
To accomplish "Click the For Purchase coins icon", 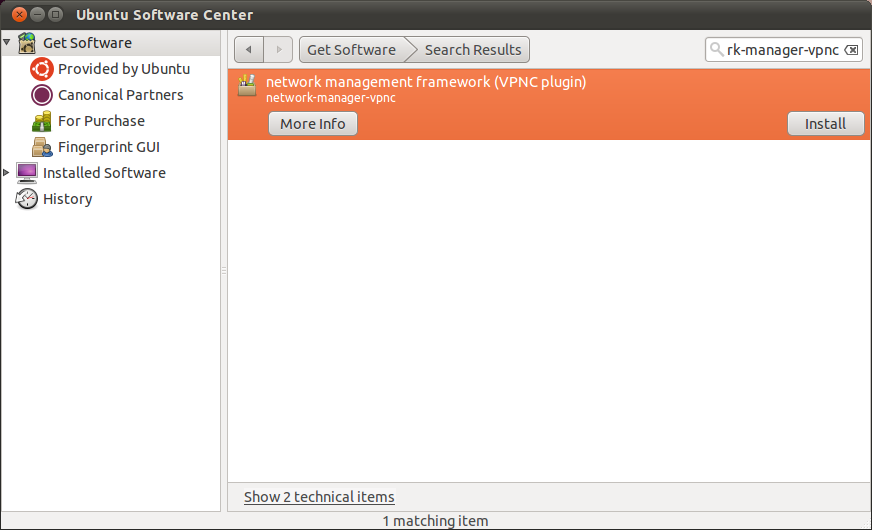I will [42, 121].
